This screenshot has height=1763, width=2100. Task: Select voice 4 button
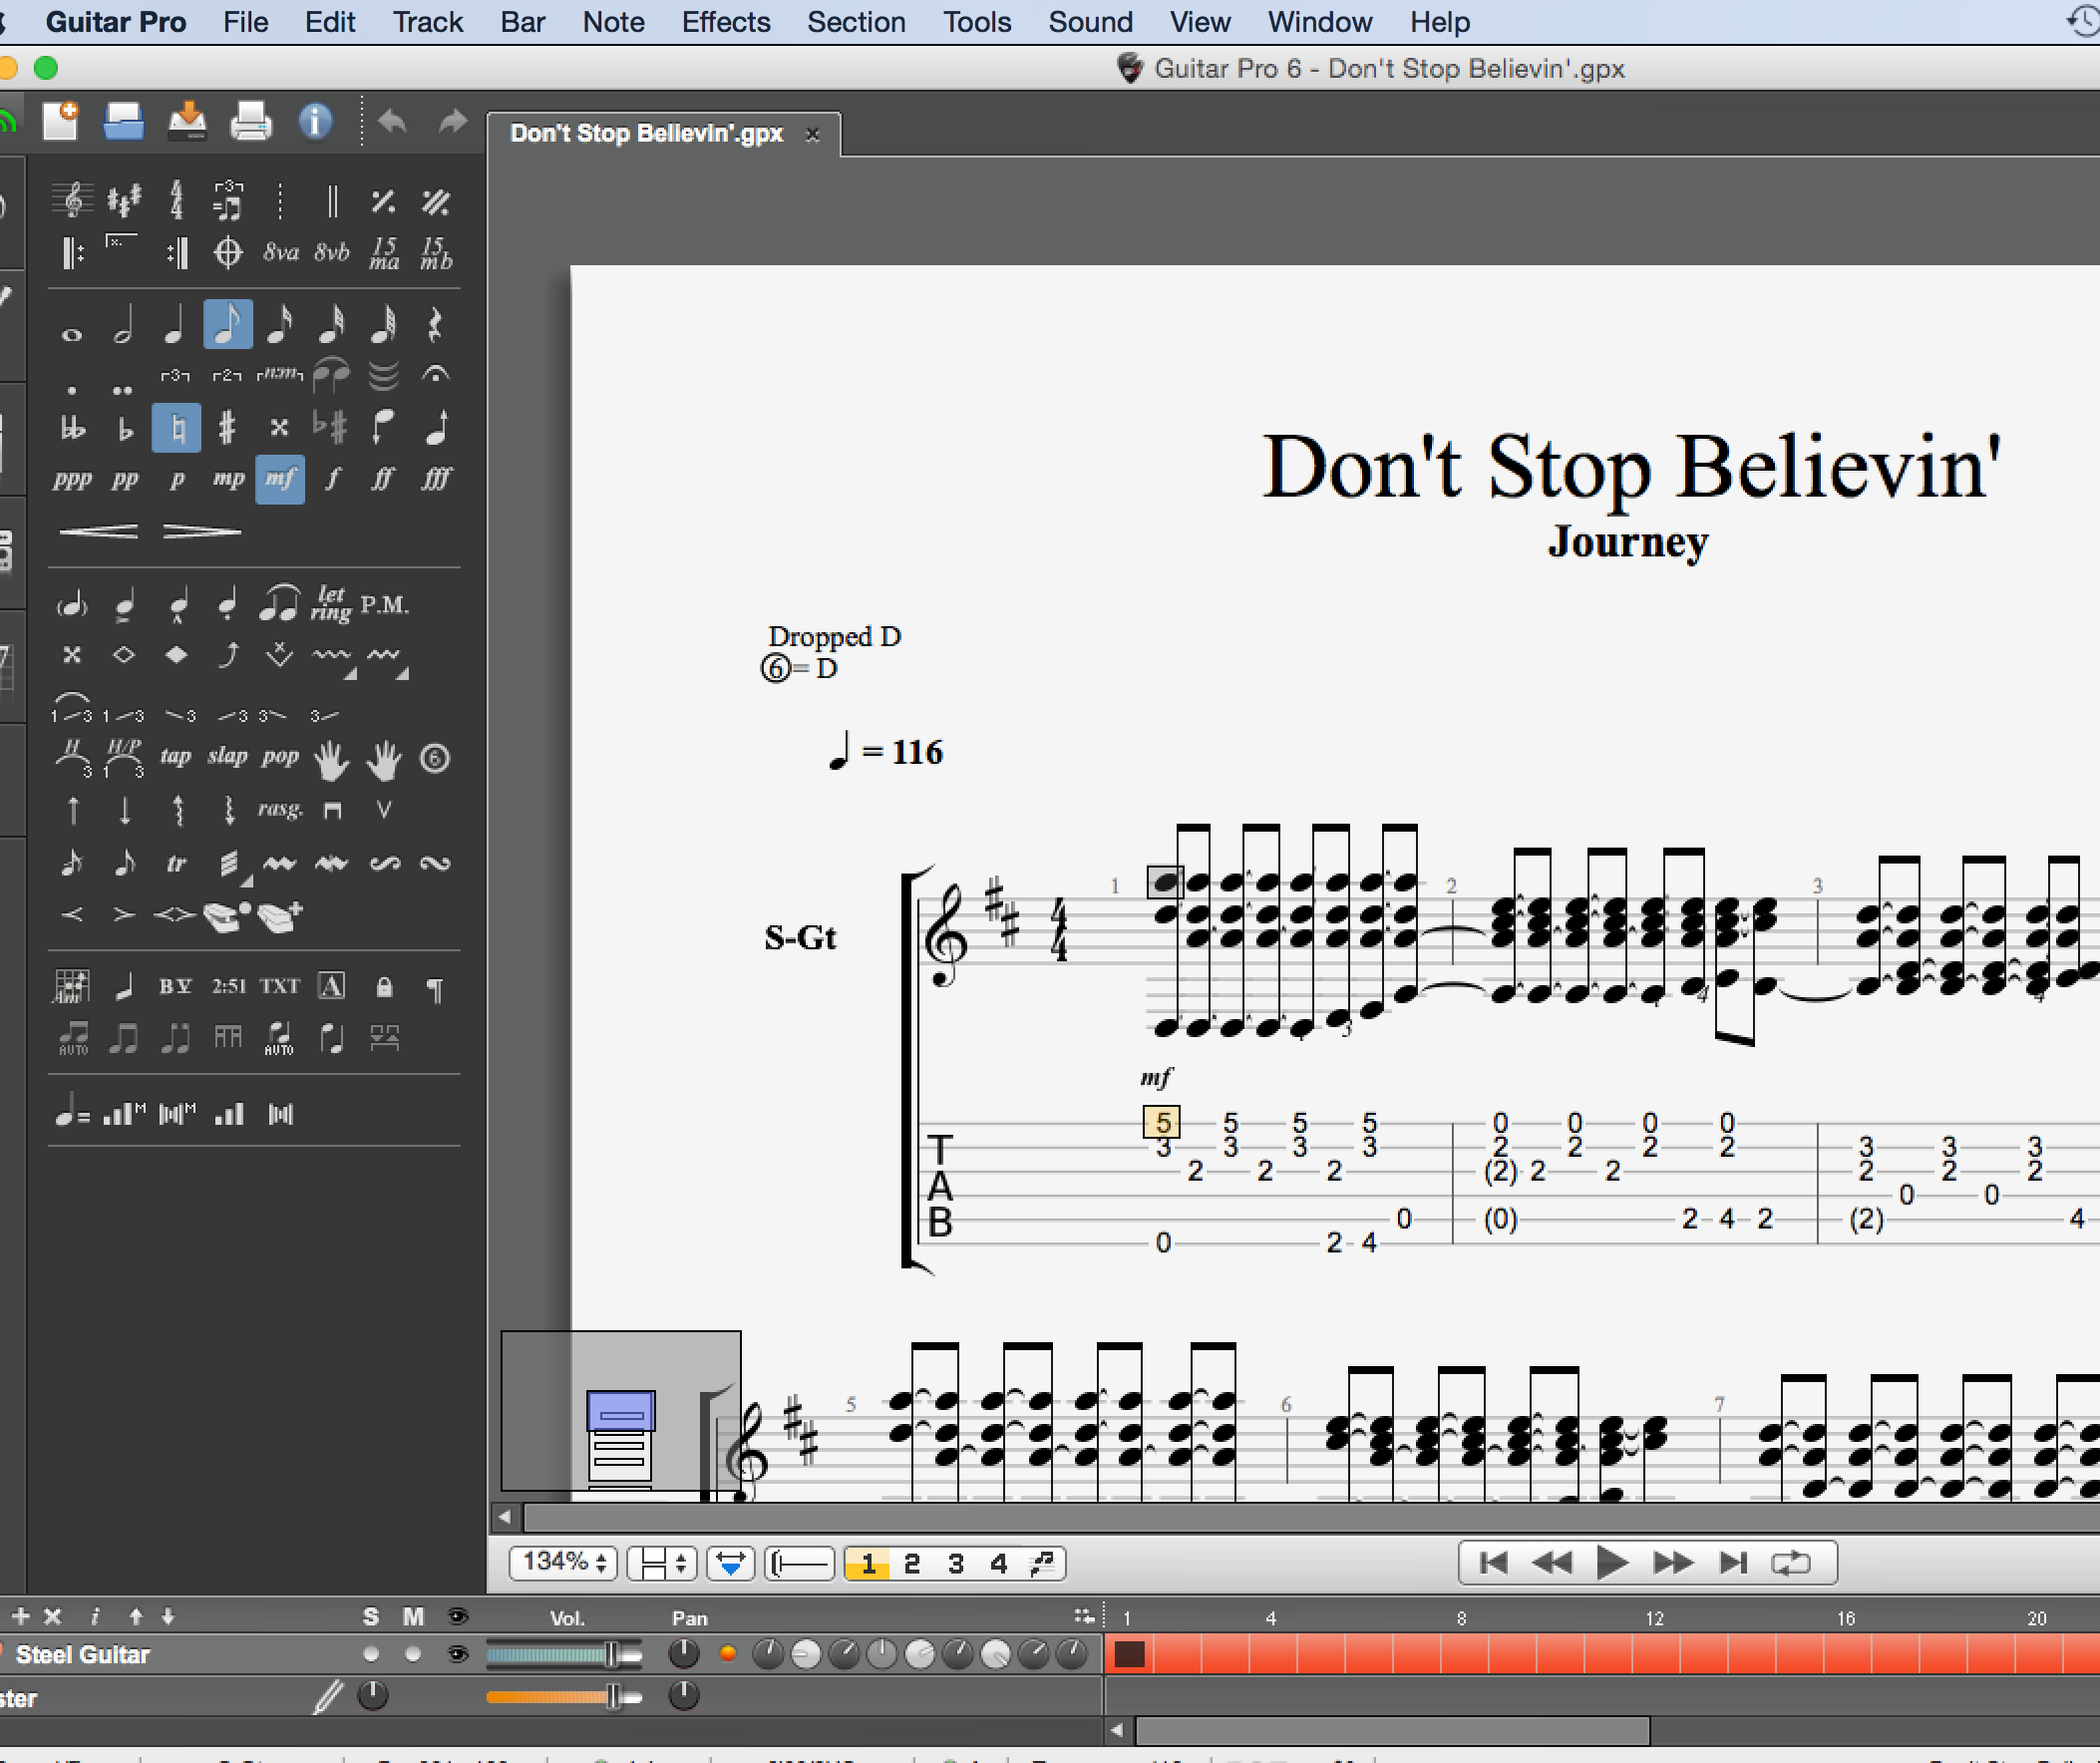[998, 1562]
